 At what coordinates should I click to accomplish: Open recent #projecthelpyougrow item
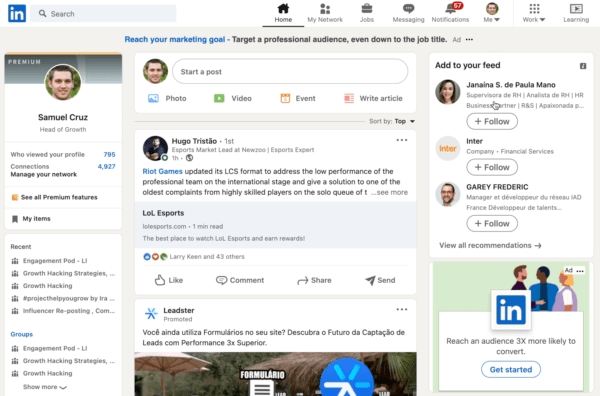(63, 298)
